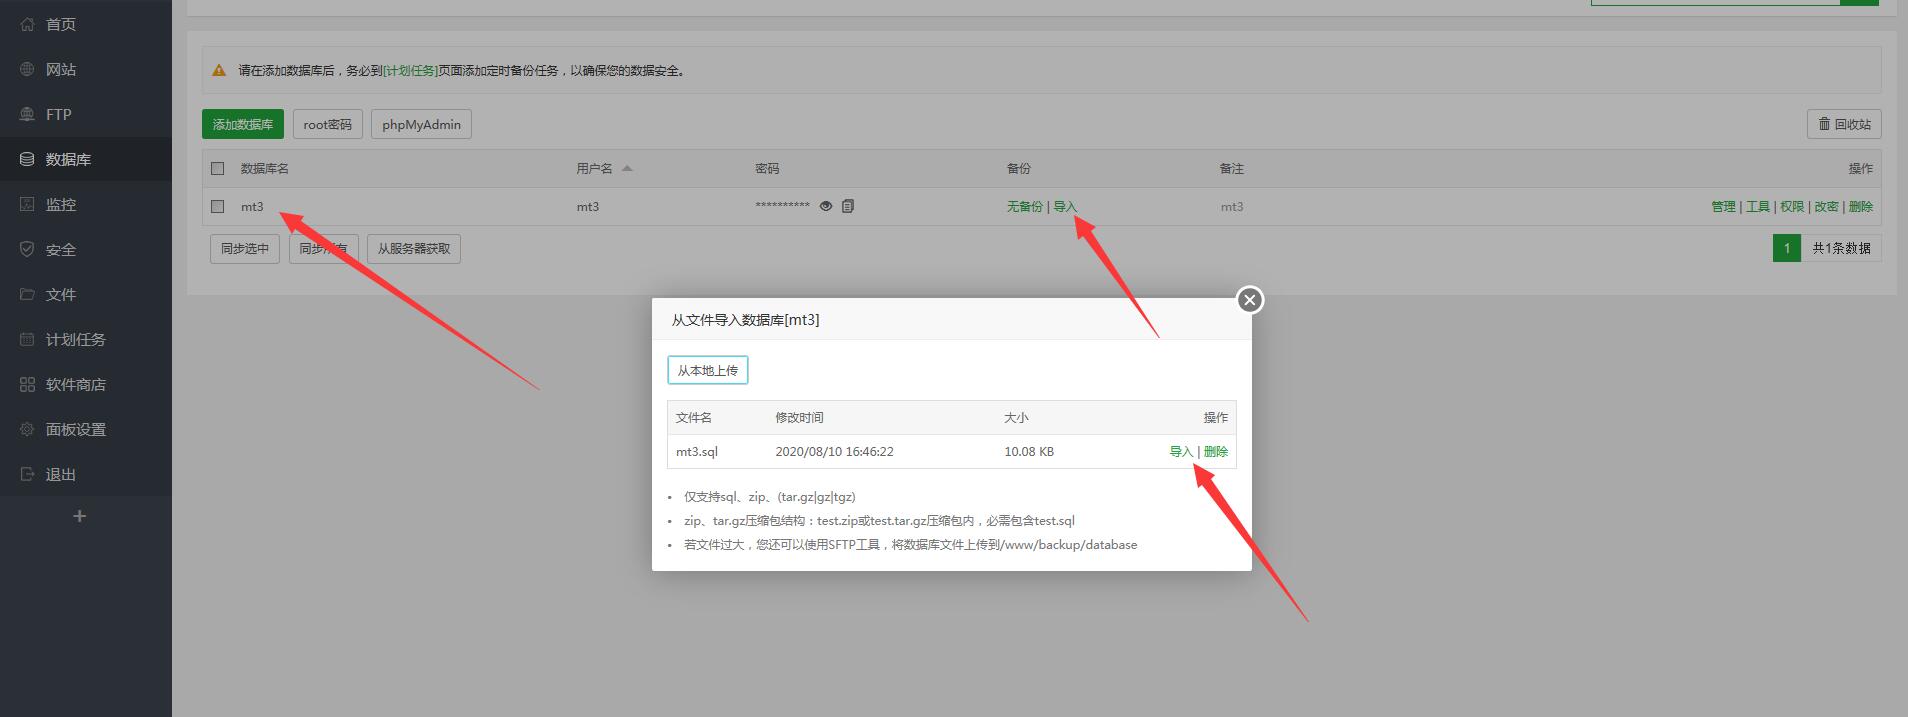Close the import database dialog
The image size is (1908, 717).
(x=1249, y=300)
